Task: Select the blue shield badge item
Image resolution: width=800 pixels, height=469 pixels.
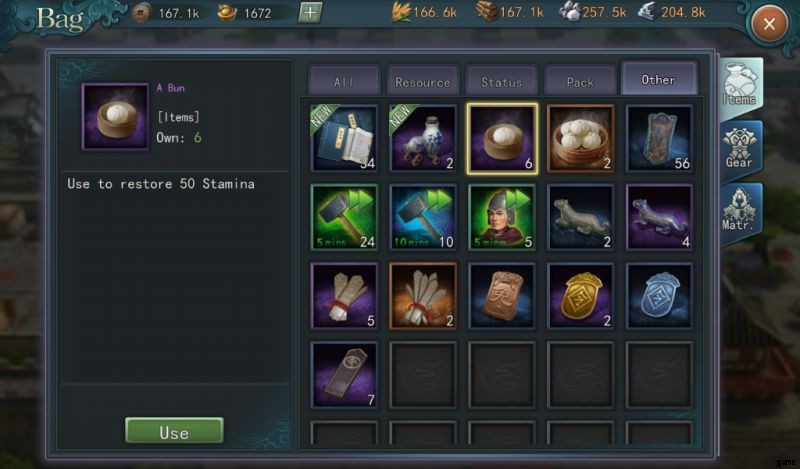Action: pos(659,295)
